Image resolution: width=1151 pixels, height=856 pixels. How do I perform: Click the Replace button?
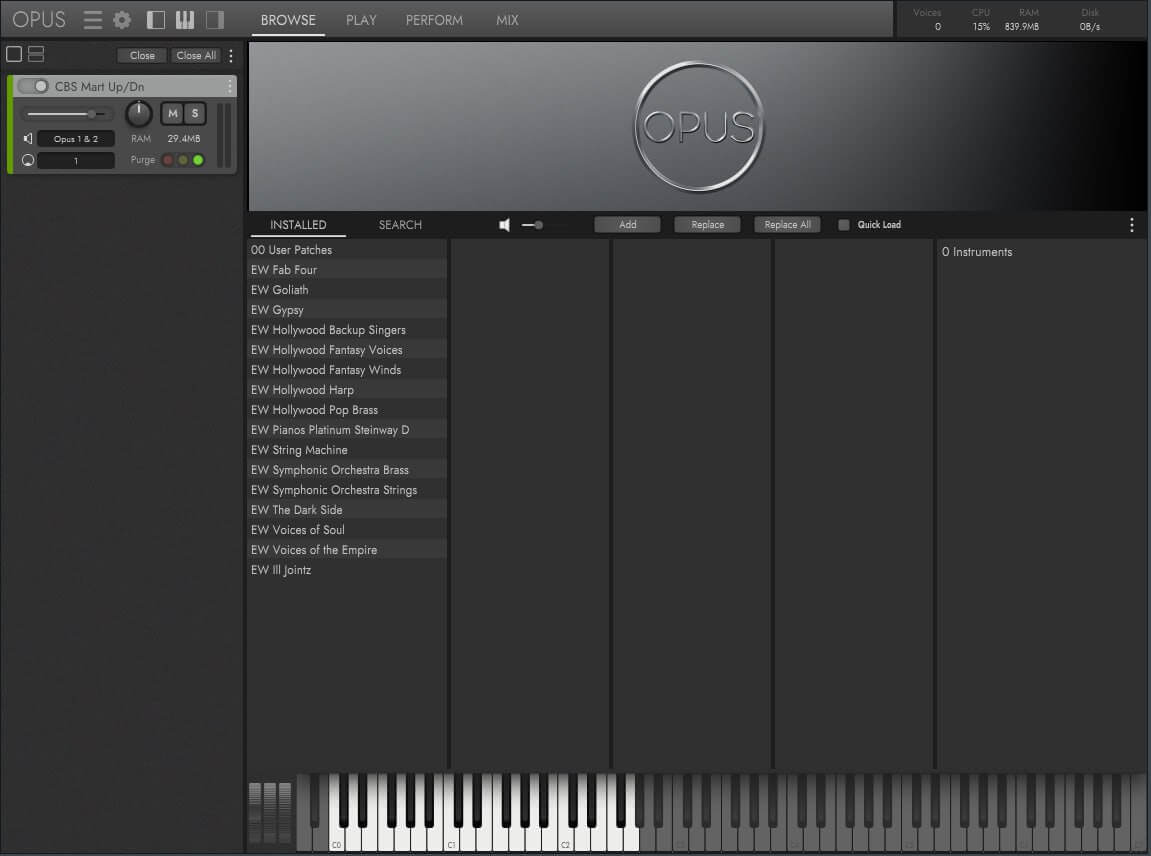708,225
